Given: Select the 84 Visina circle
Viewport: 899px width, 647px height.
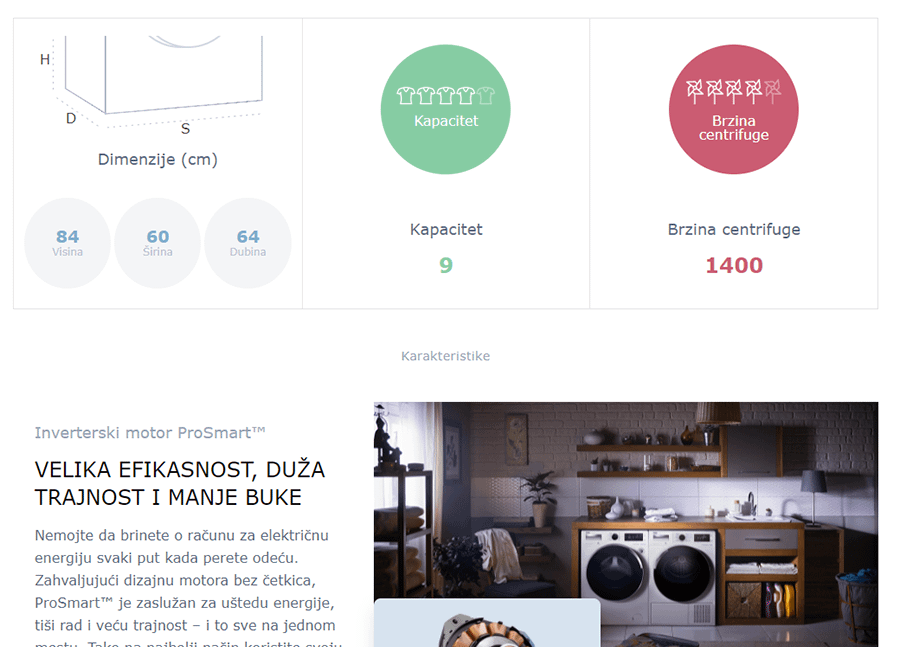Looking at the screenshot, I should pyautogui.click(x=68, y=243).
